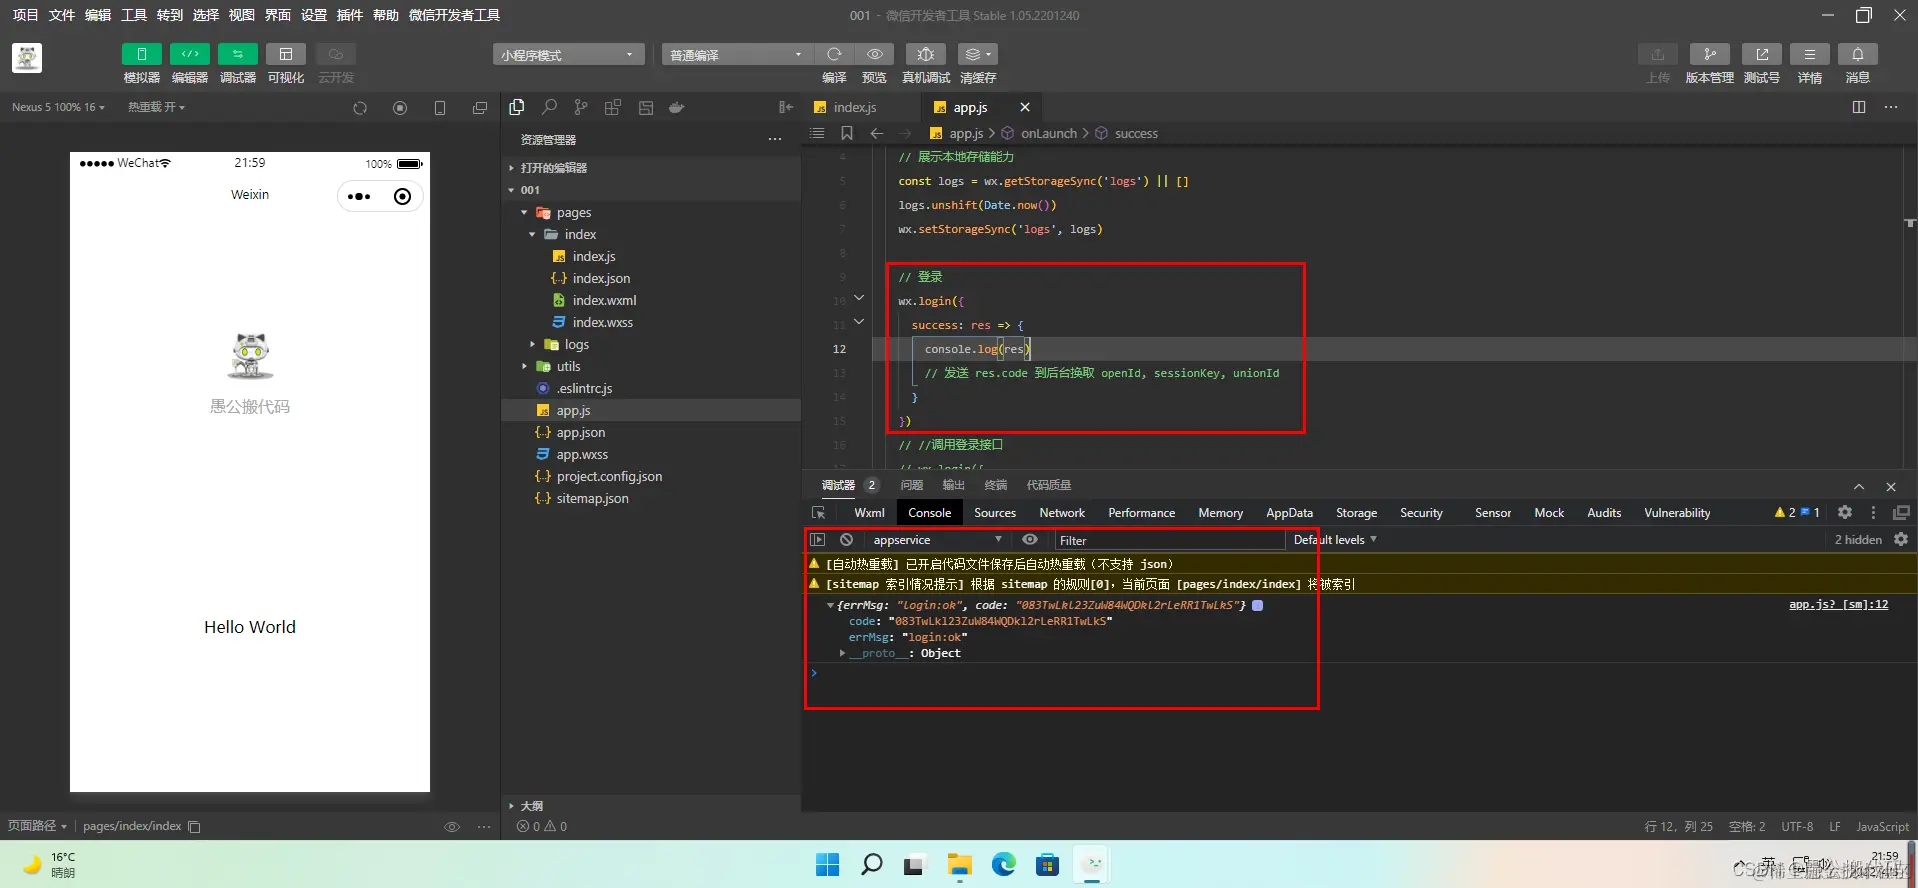Expand the open editors section
This screenshot has width=1918, height=888.
pos(651,168)
